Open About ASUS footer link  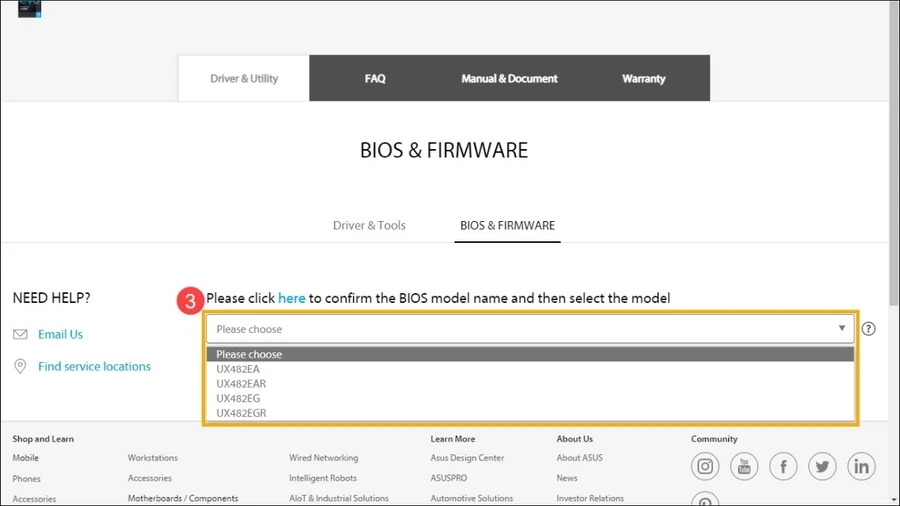(580, 458)
